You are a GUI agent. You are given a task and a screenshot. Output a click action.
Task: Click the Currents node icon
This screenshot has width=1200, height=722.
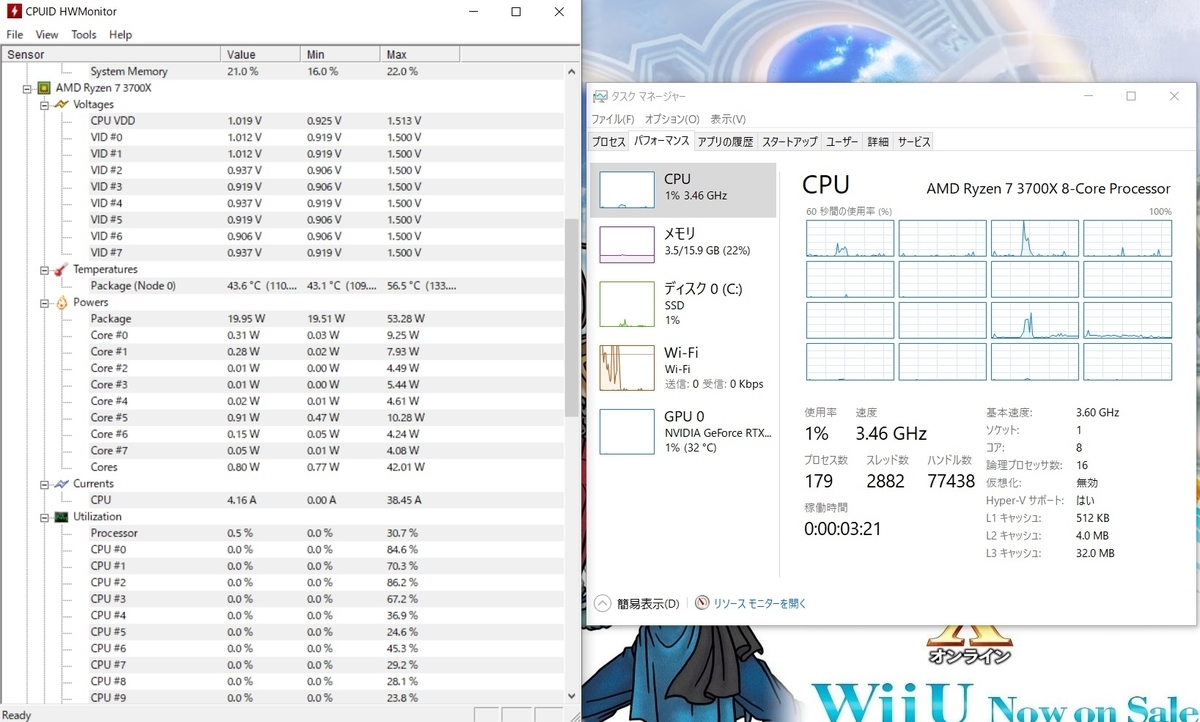tap(62, 483)
